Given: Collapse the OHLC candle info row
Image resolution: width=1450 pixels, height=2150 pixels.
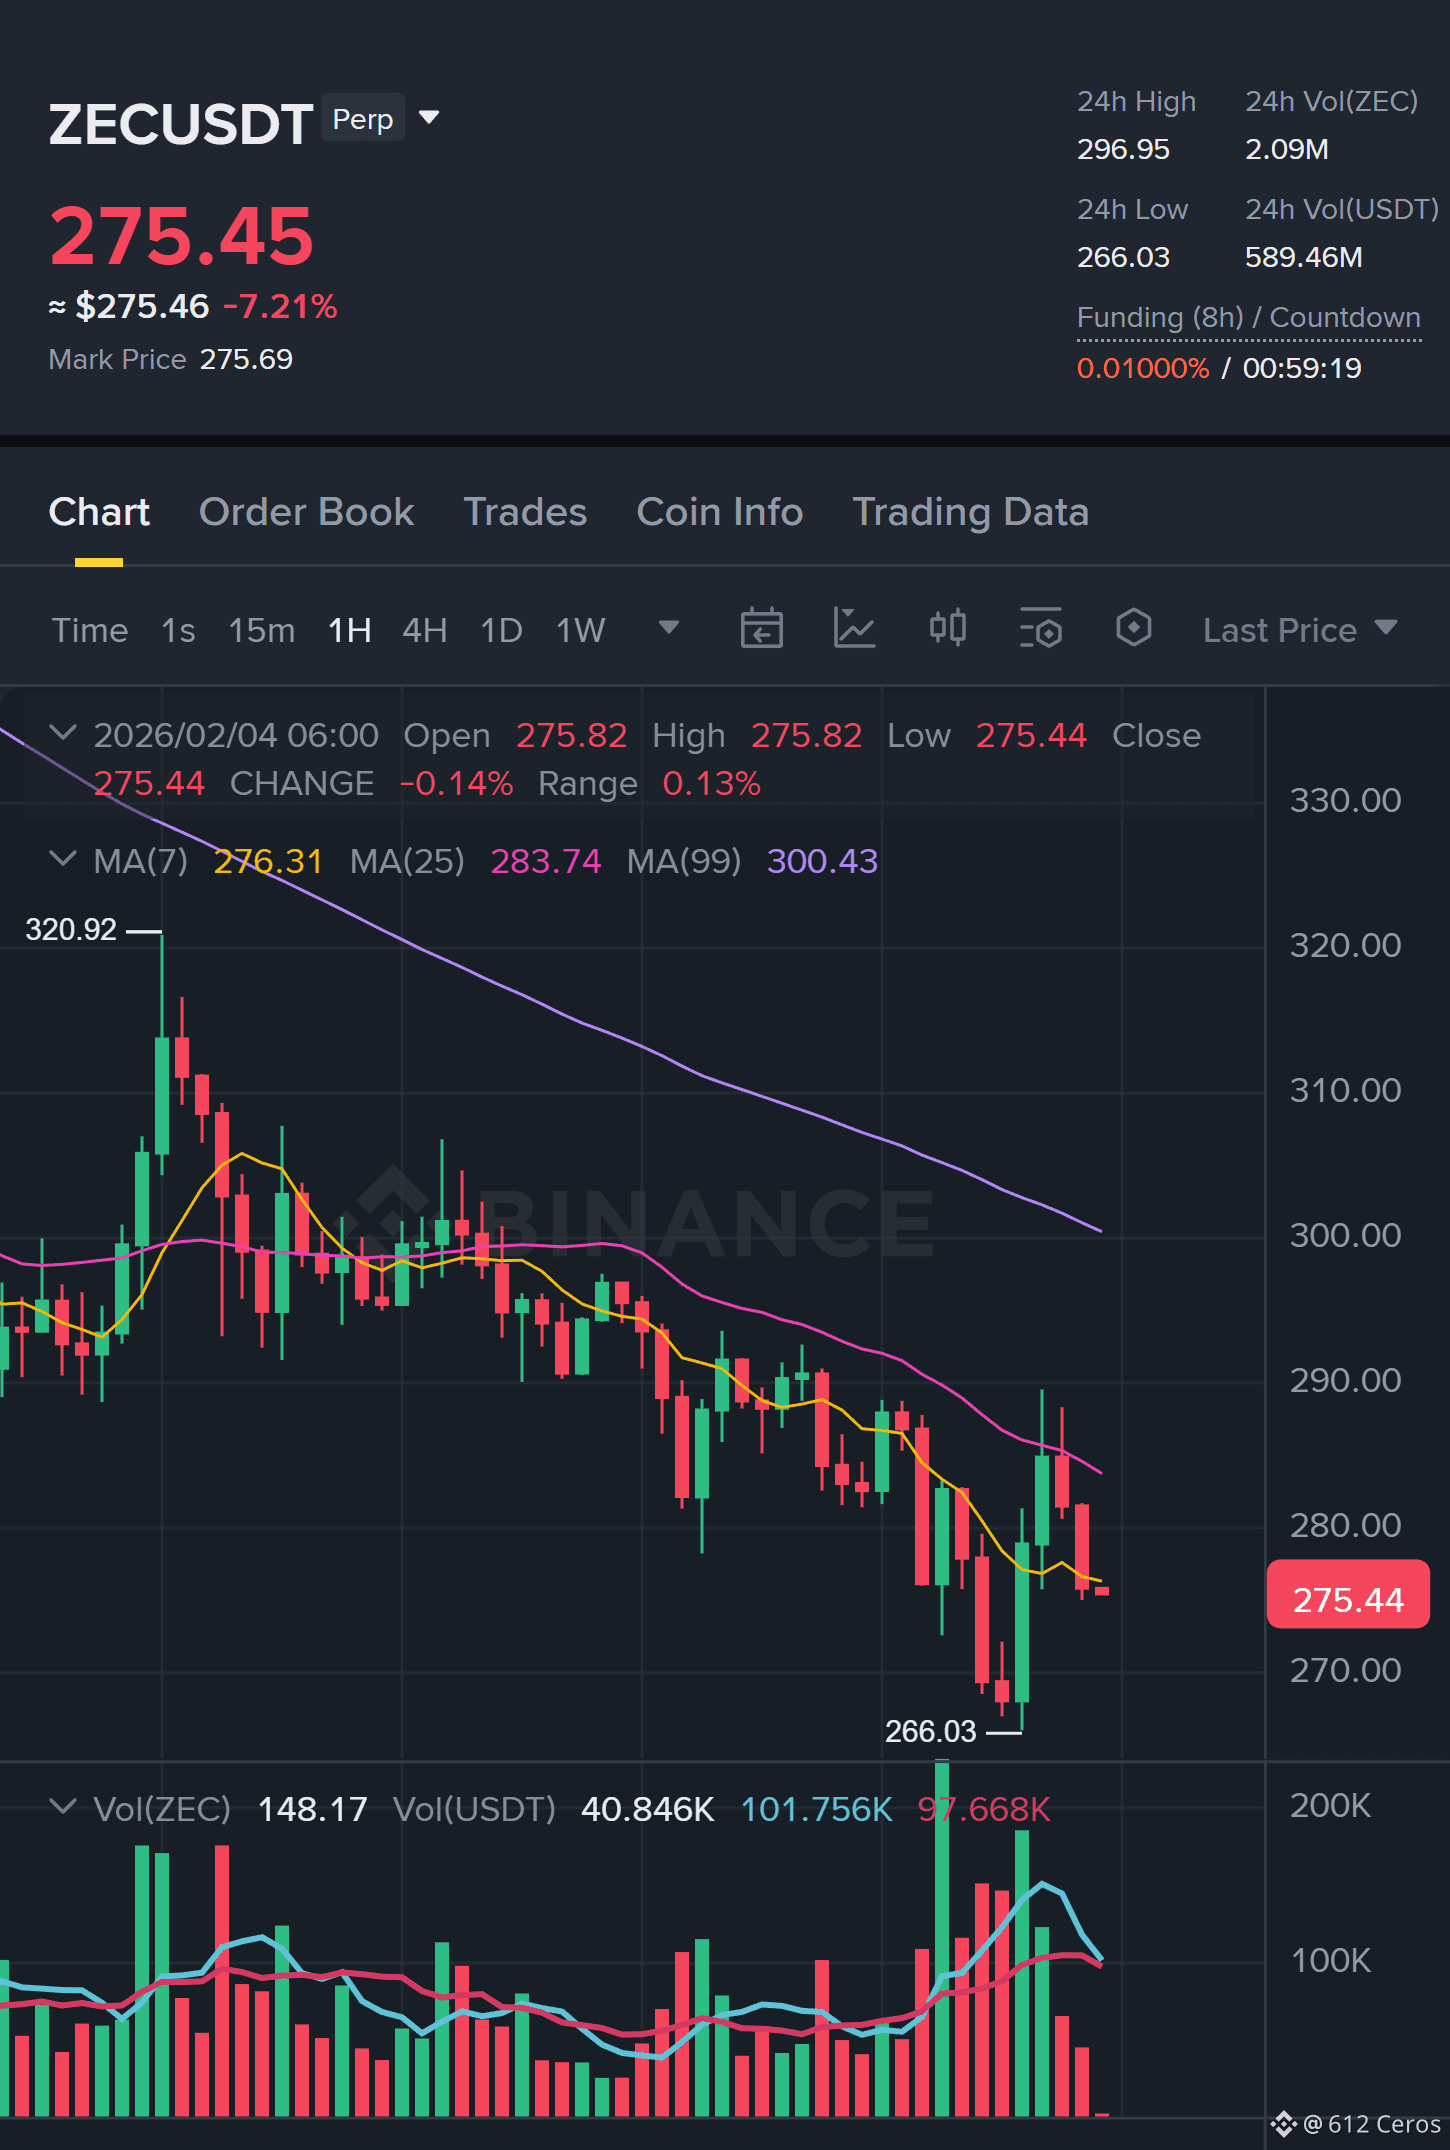Looking at the screenshot, I should coord(63,733).
